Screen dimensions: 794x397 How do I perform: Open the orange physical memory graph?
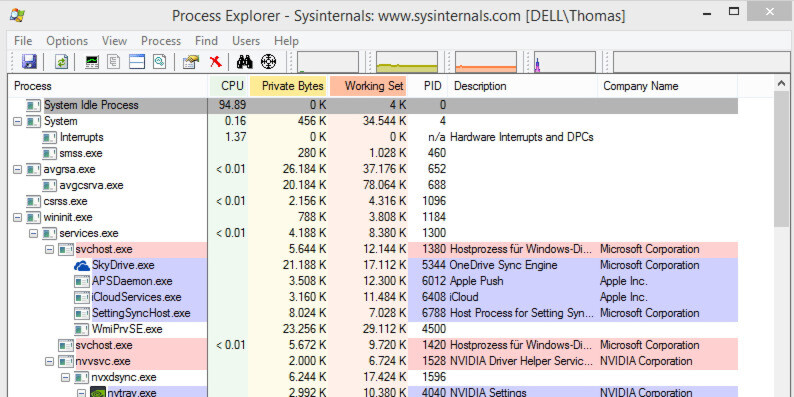pos(486,62)
